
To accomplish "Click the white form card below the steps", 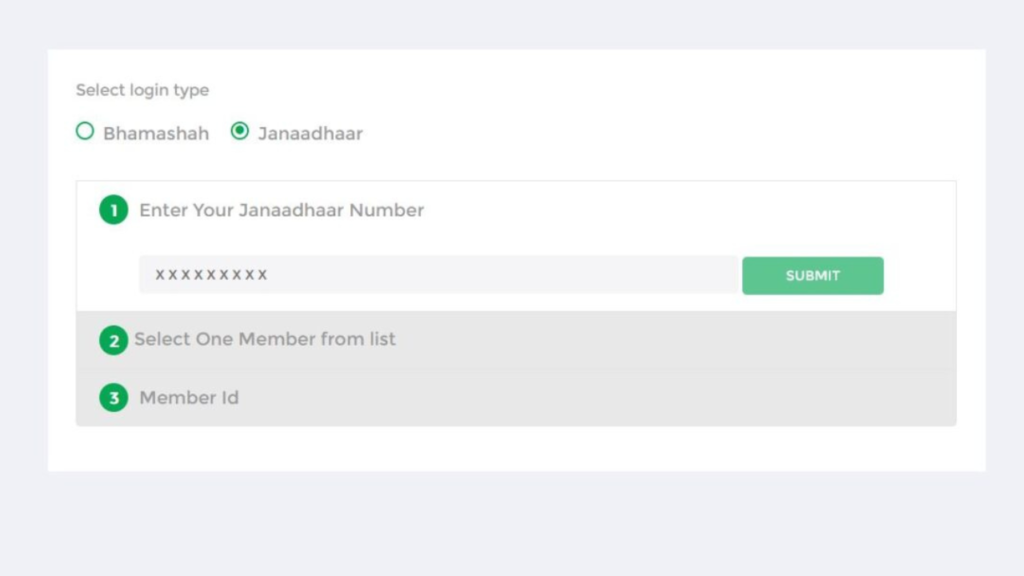I will pos(516,449).
